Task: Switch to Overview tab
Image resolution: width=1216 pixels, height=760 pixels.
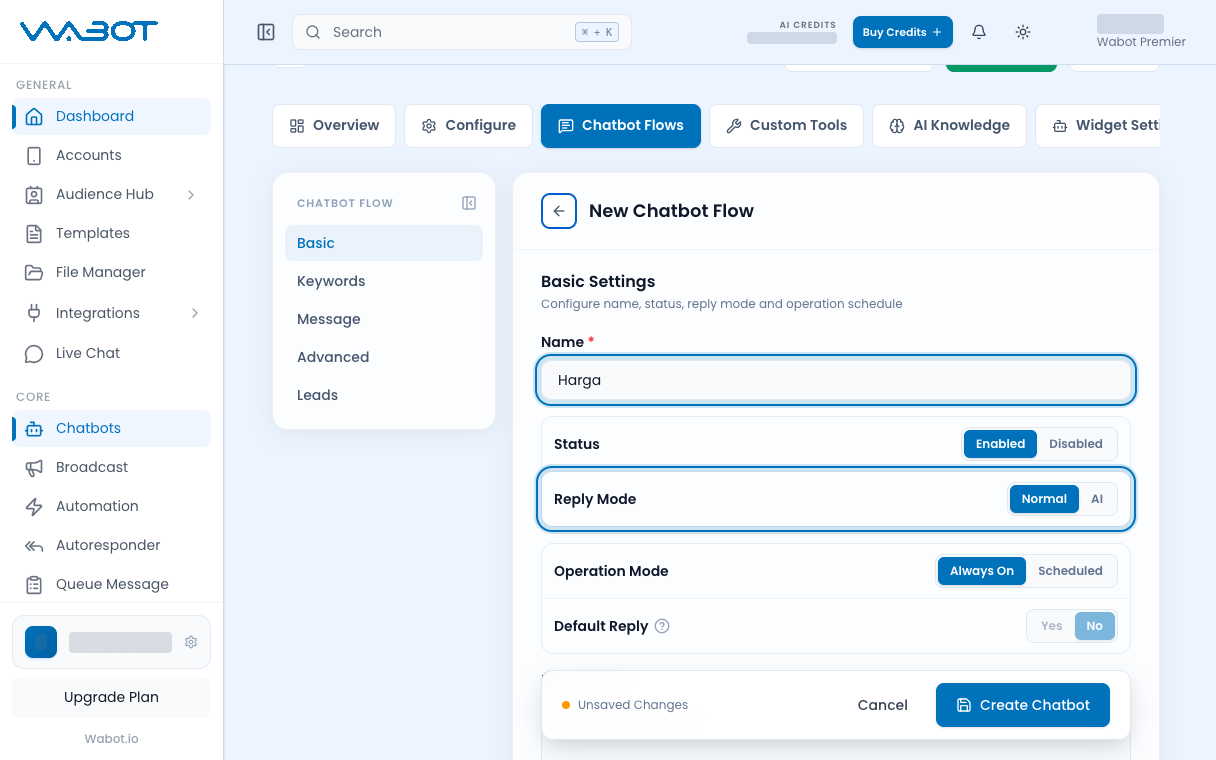Action: (x=334, y=126)
